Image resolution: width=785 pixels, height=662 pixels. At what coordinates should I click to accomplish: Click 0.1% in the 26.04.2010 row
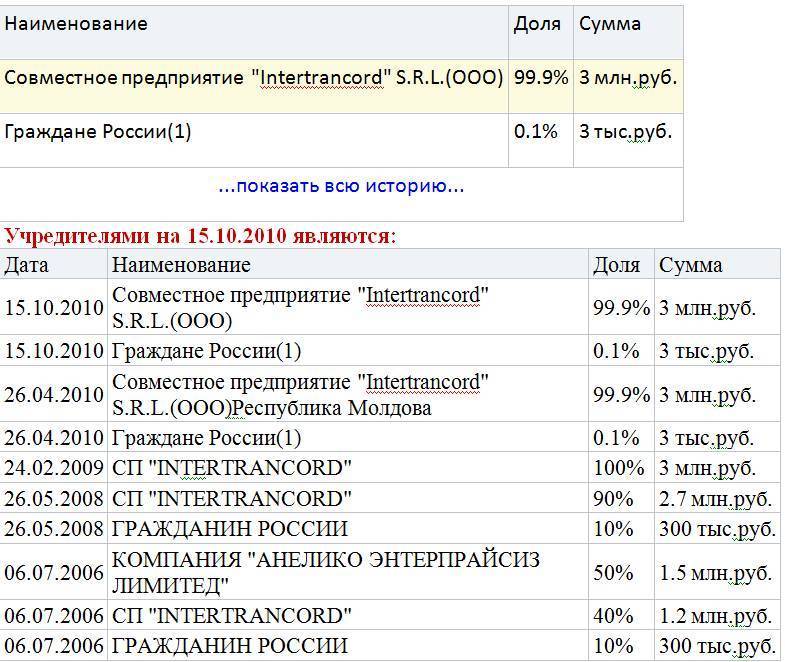click(616, 438)
